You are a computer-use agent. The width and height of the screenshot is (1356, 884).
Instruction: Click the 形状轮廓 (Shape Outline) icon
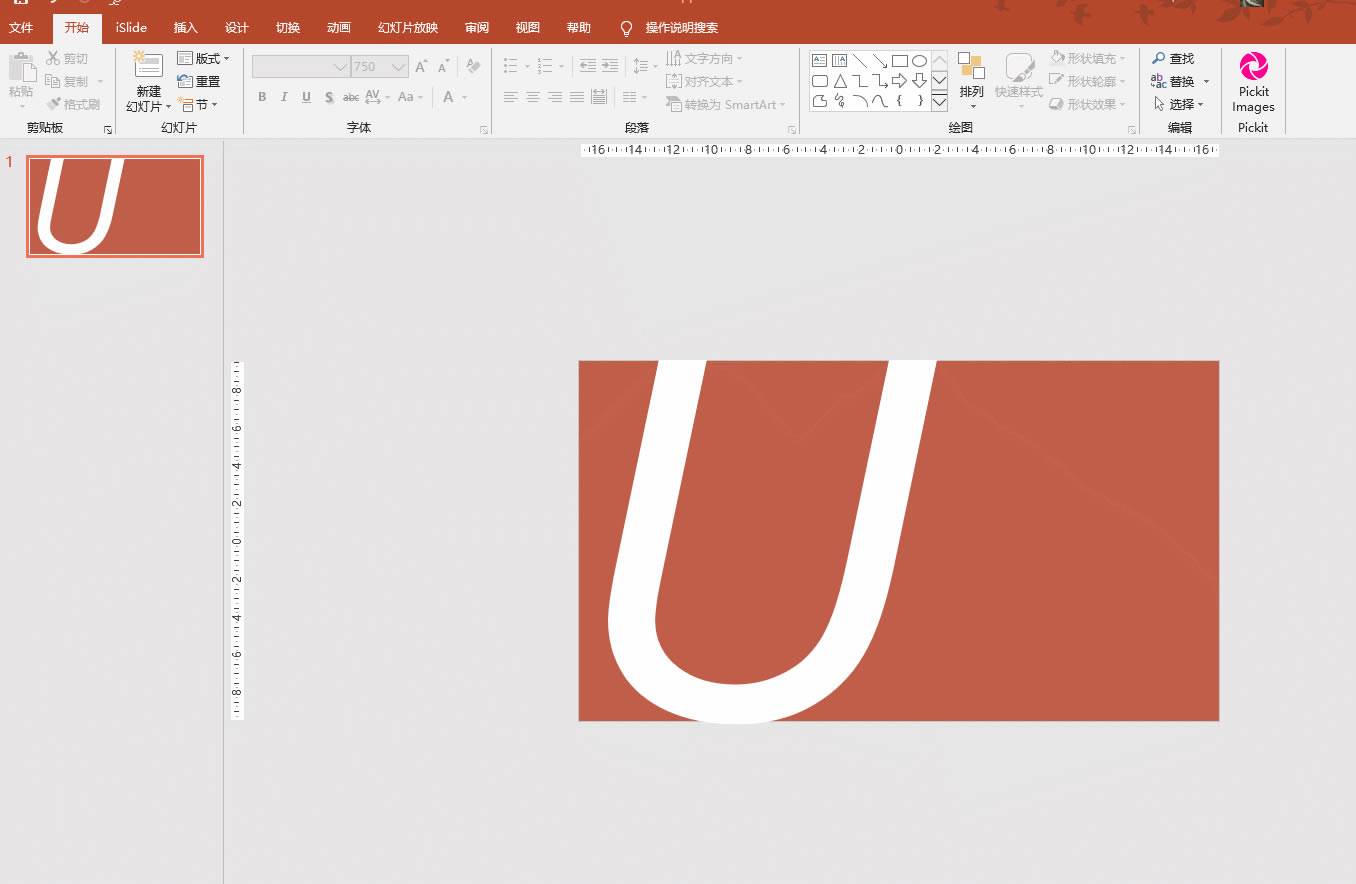coord(1087,81)
